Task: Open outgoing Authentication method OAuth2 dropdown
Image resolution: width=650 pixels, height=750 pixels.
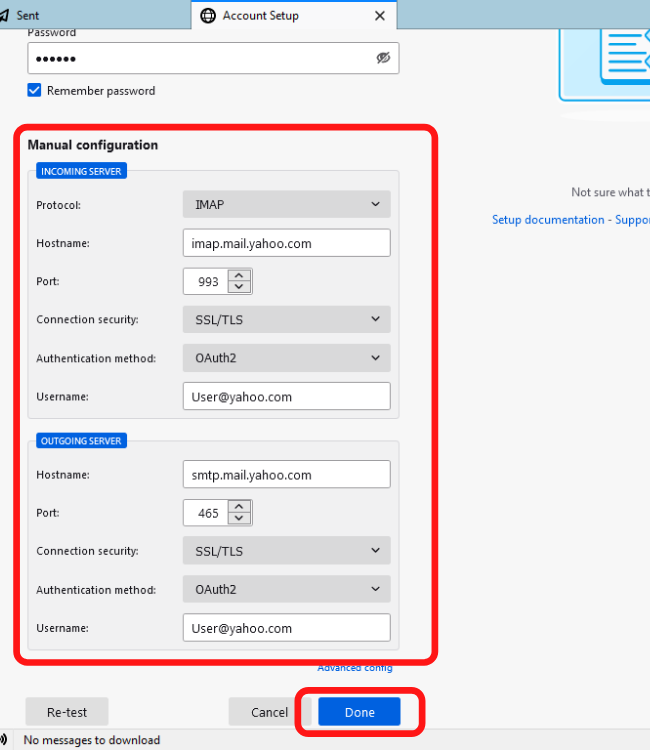Action: pyautogui.click(x=286, y=589)
